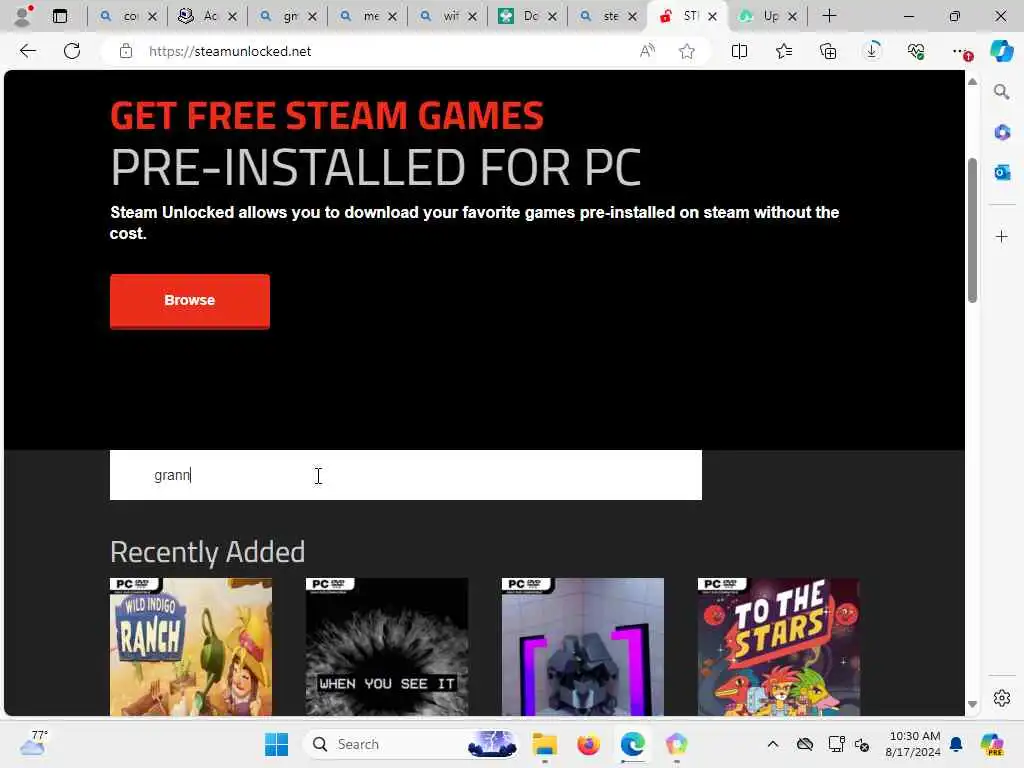This screenshot has height=768, width=1024.
Task: Open the Favorites list icon
Action: click(x=784, y=51)
